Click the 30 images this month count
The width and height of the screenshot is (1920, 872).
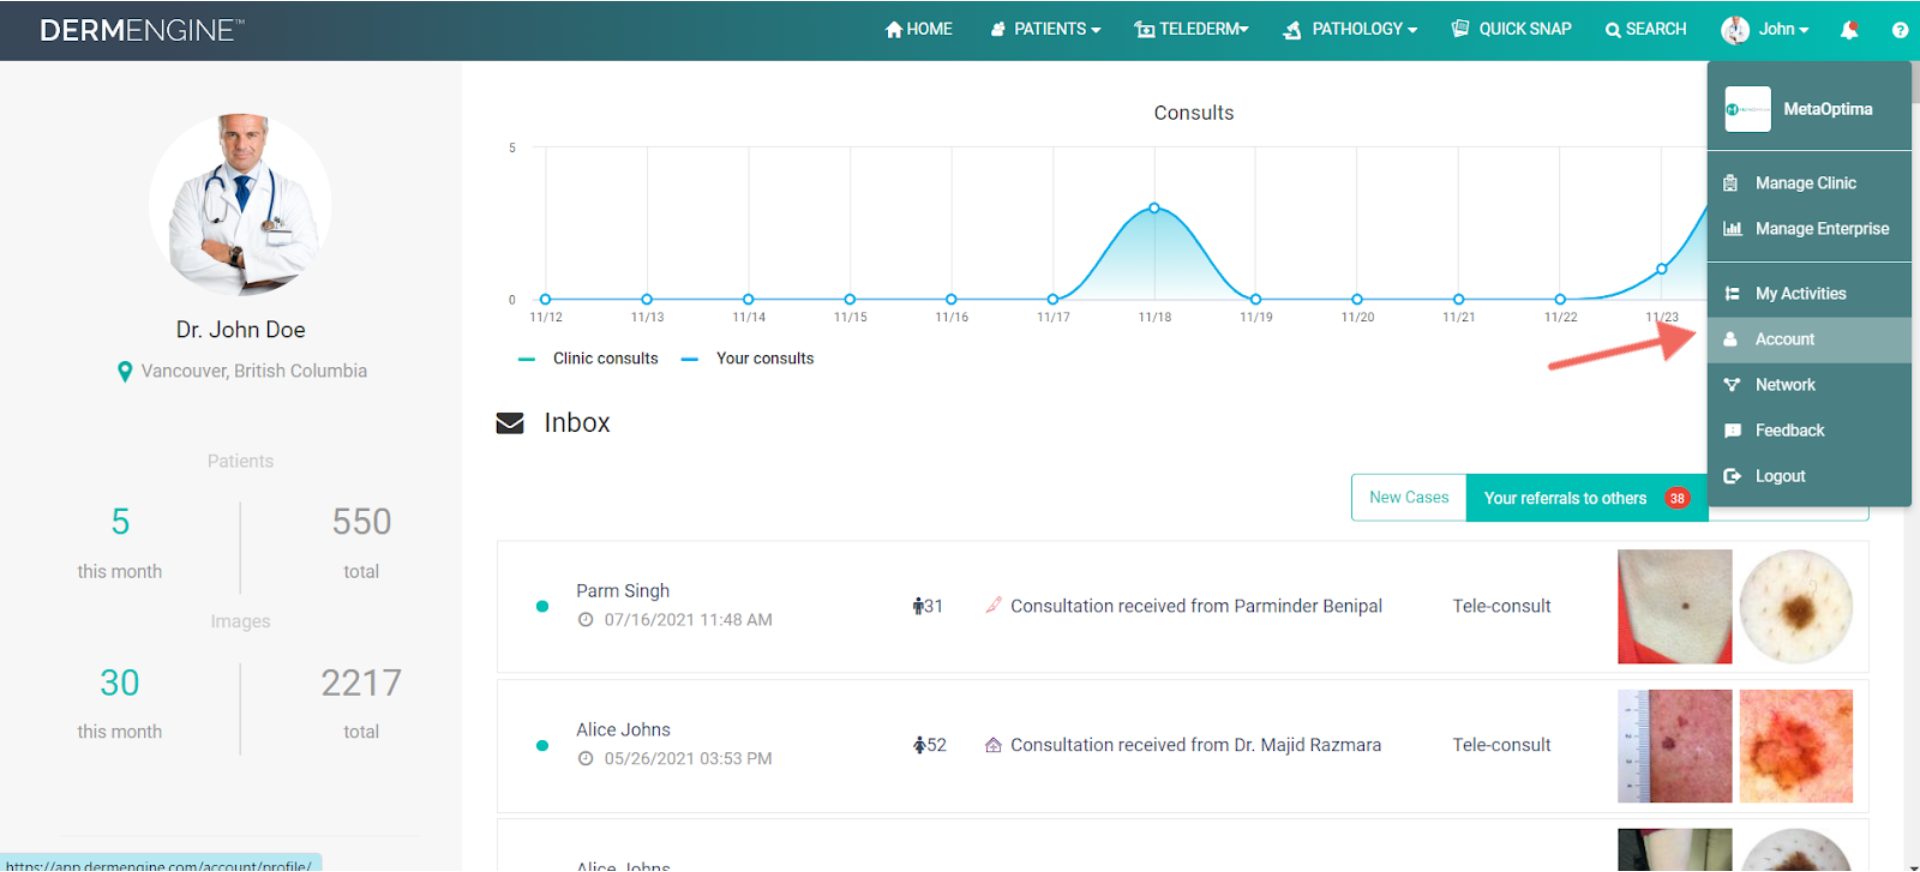coord(120,683)
